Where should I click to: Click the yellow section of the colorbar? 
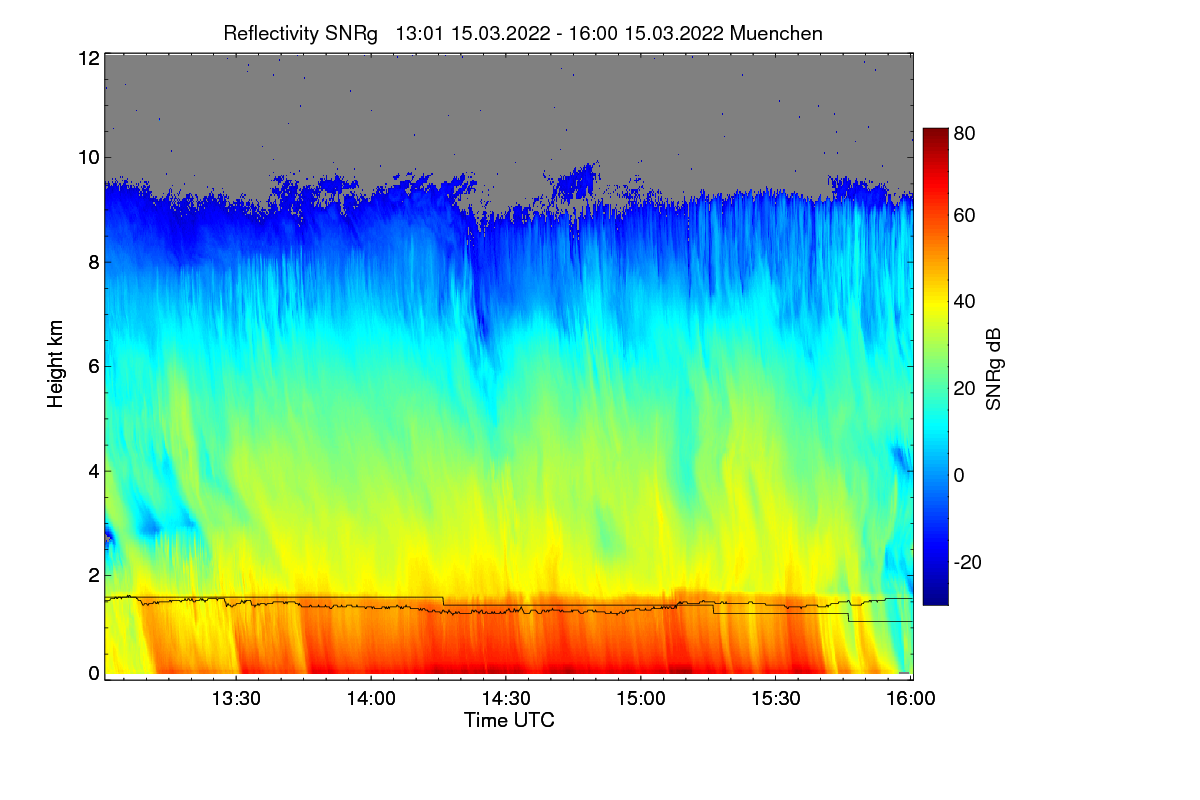pos(934,310)
